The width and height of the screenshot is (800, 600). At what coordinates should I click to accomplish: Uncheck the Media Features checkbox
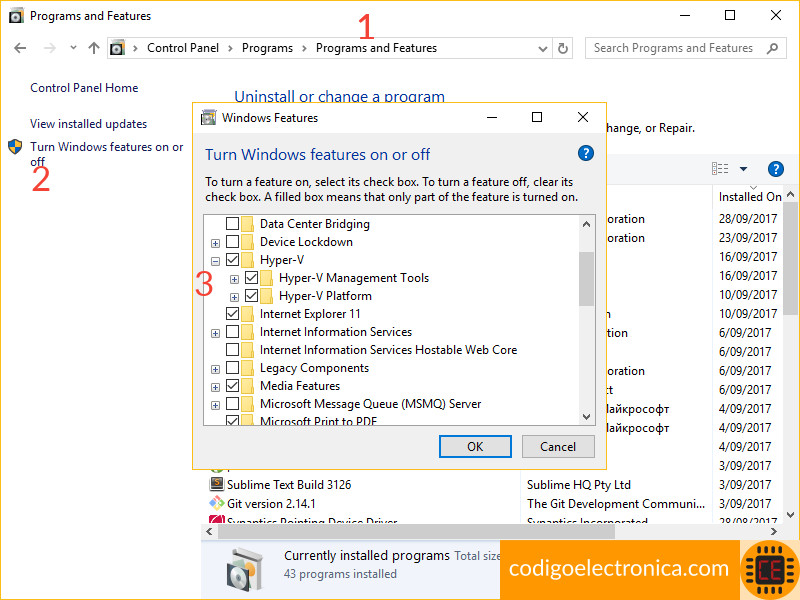[232, 386]
